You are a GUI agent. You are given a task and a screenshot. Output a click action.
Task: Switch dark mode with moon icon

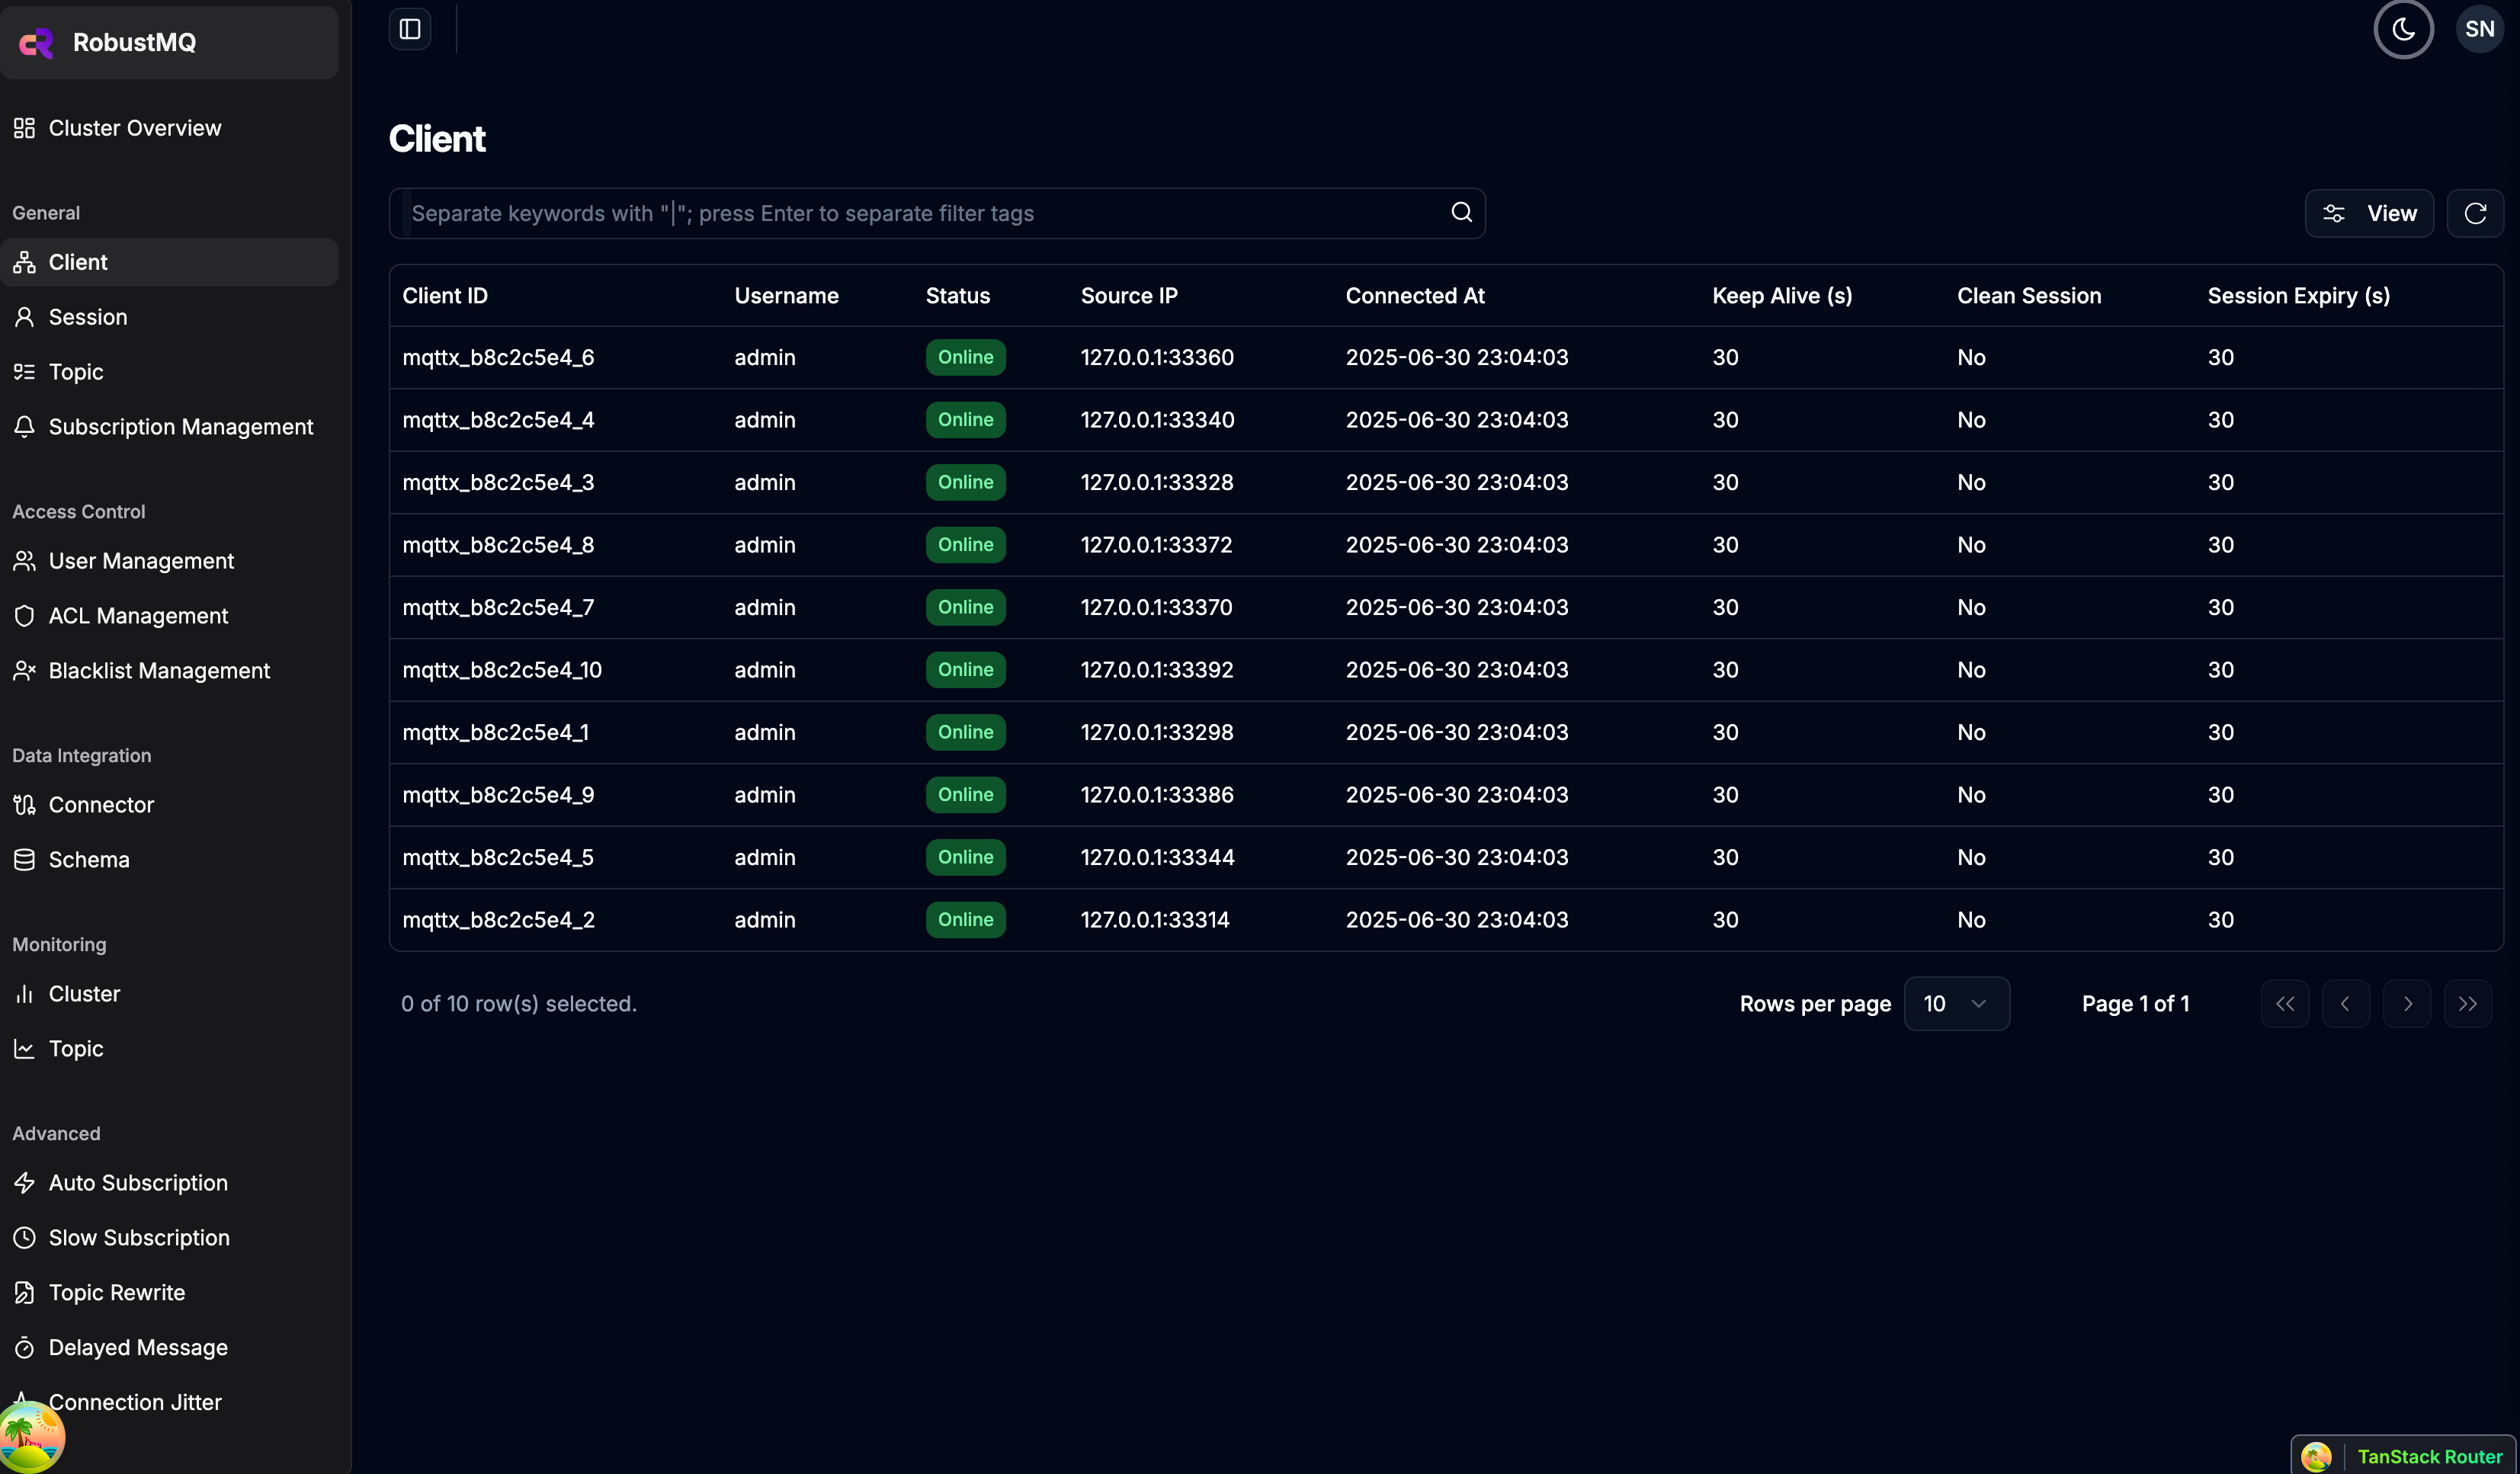(x=2403, y=29)
